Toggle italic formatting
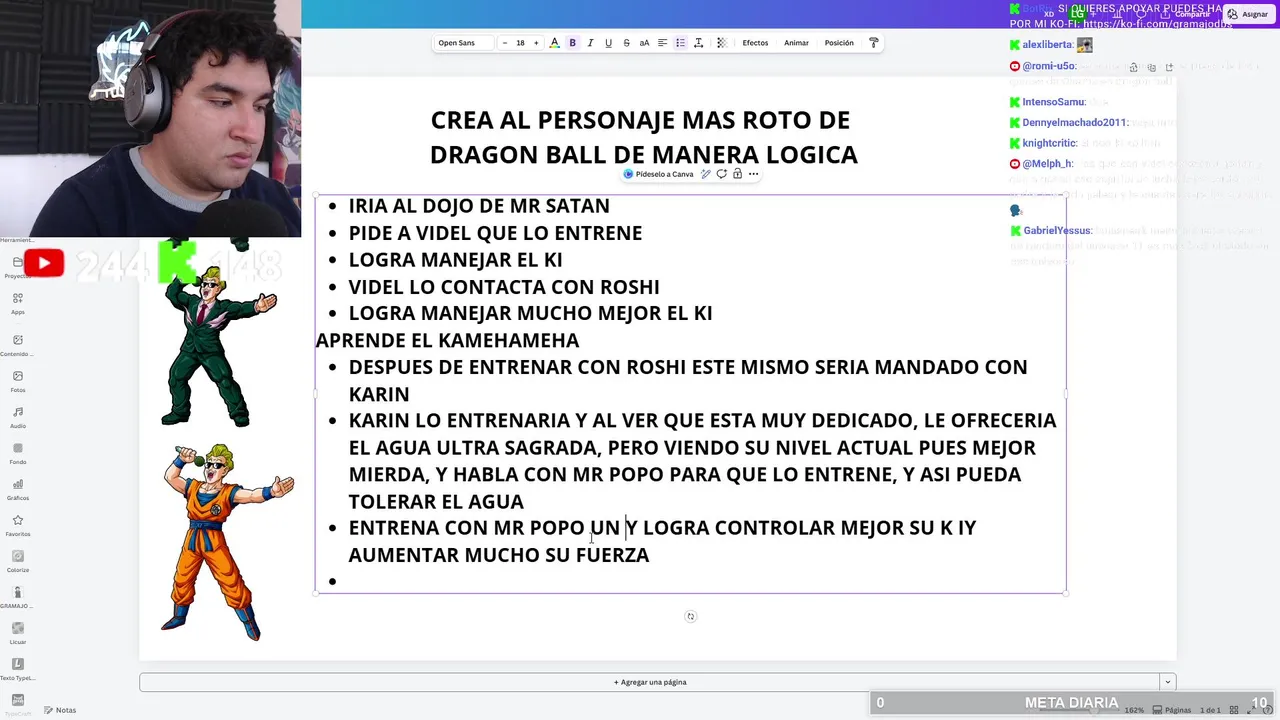This screenshot has height=720, width=1280. click(x=590, y=43)
